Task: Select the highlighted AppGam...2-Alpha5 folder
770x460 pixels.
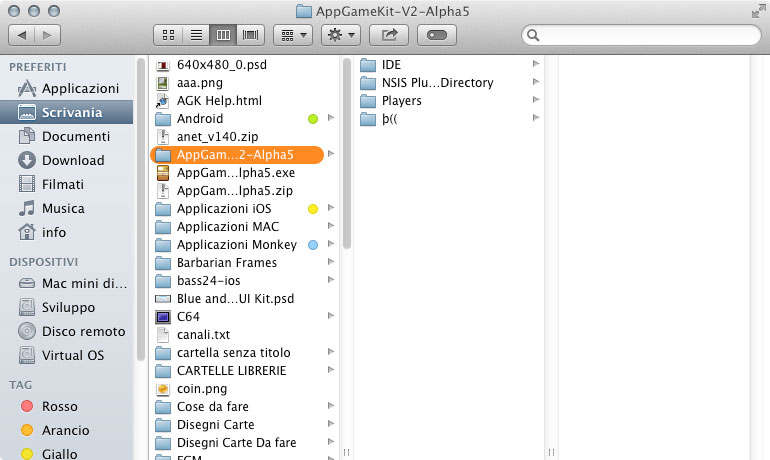Action: pos(237,155)
